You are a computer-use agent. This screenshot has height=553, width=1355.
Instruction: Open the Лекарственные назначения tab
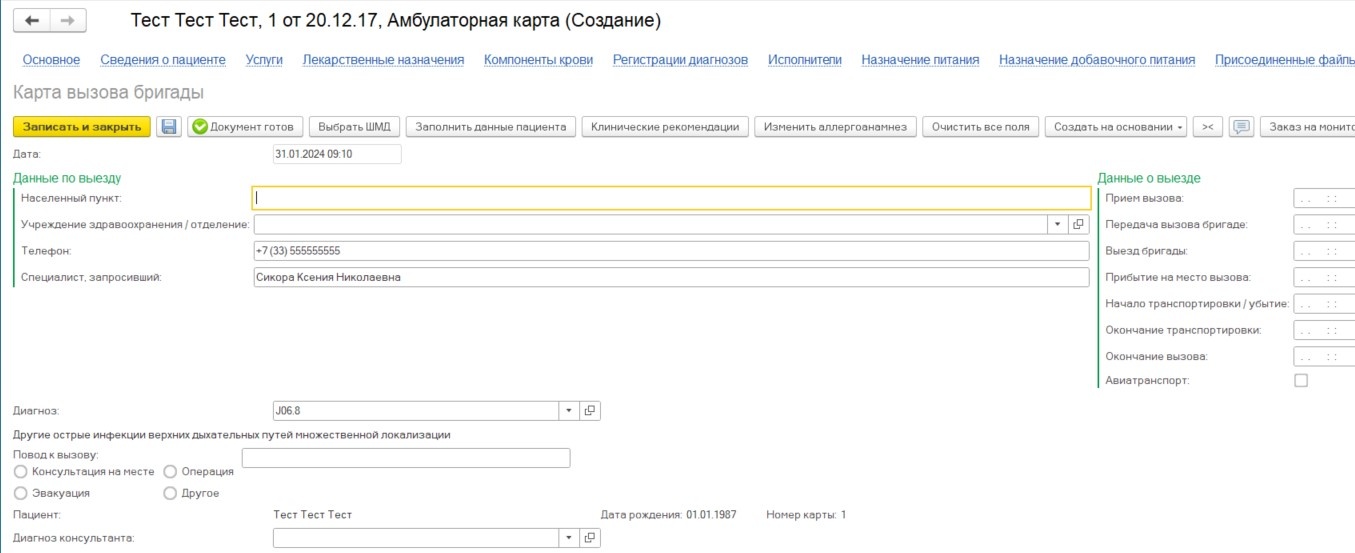(383, 60)
